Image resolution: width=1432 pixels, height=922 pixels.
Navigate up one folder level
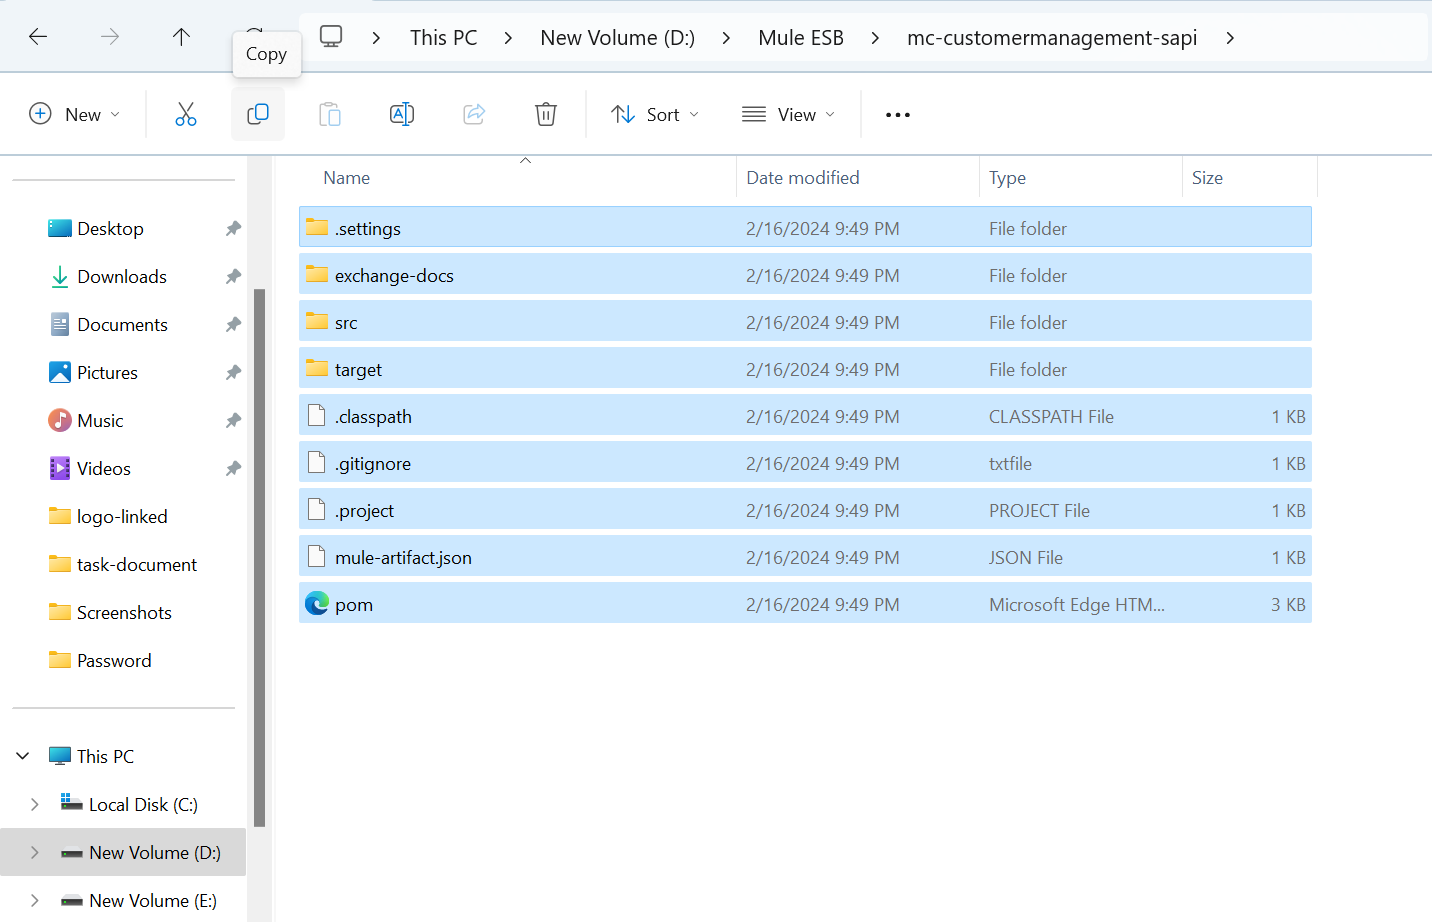click(181, 37)
